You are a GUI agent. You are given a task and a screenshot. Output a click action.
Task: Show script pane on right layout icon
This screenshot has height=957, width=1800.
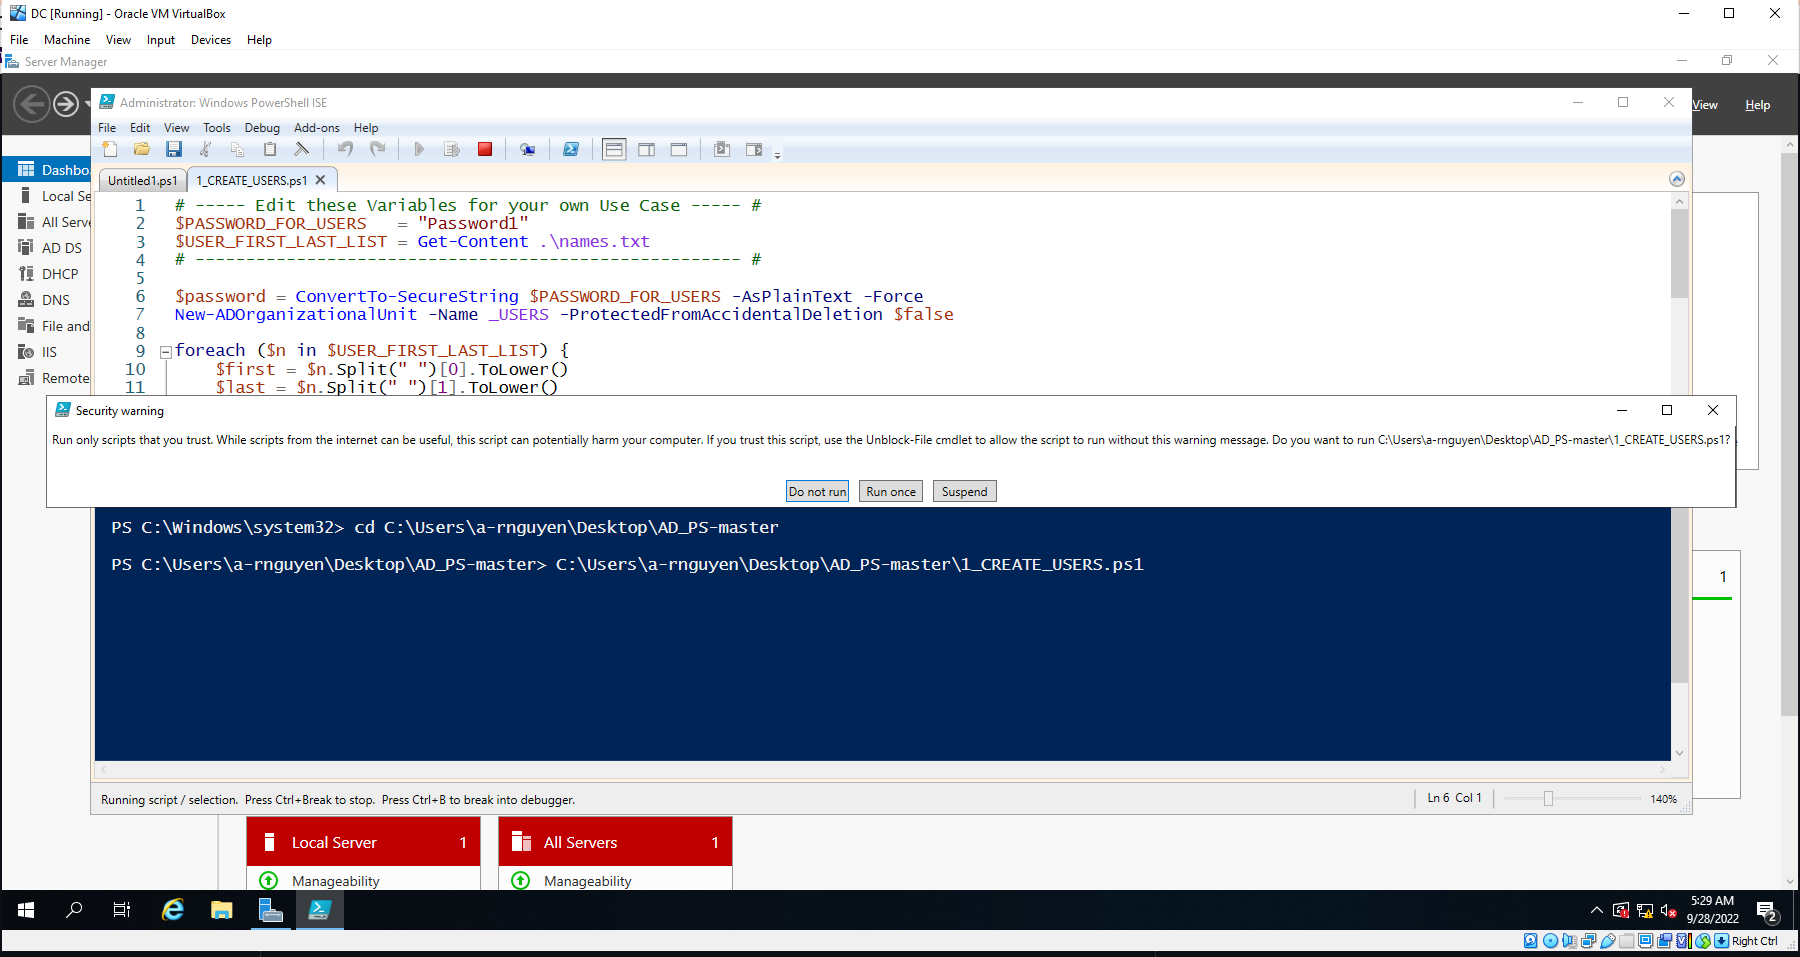pyautogui.click(x=647, y=150)
